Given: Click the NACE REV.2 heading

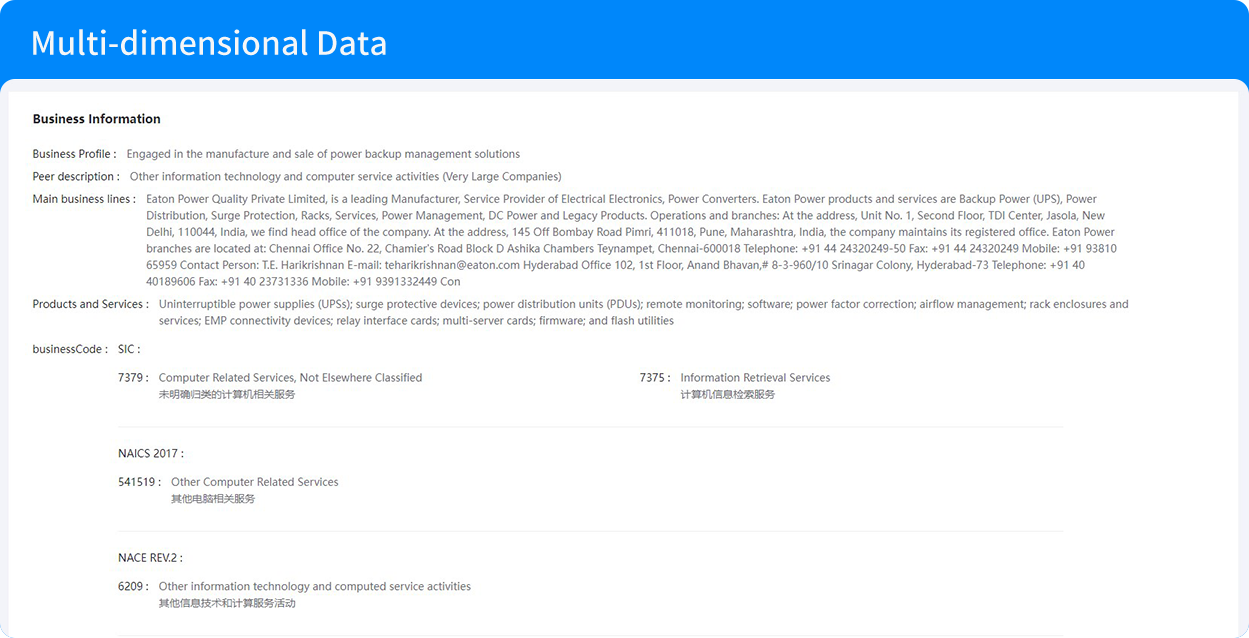Looking at the screenshot, I should click(150, 558).
